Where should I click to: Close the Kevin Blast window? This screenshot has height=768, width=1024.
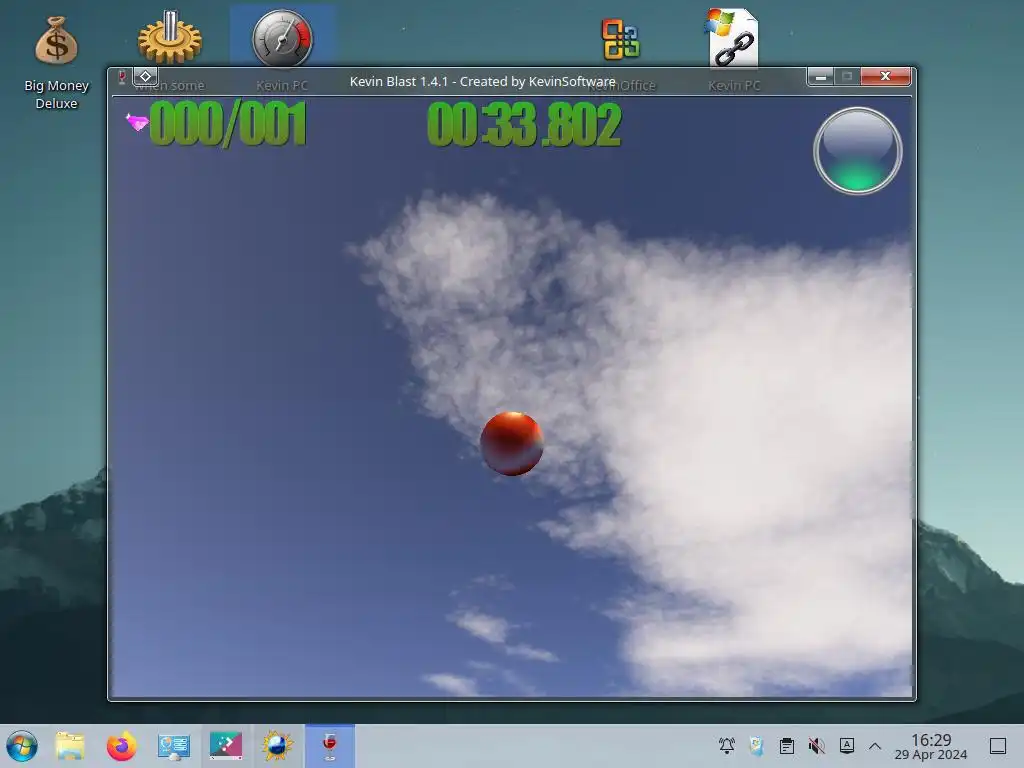click(x=885, y=76)
